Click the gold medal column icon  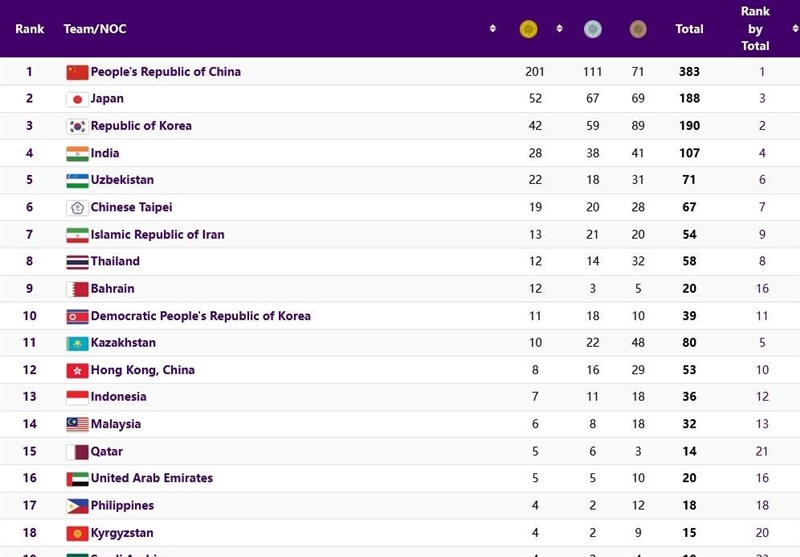[x=529, y=29]
